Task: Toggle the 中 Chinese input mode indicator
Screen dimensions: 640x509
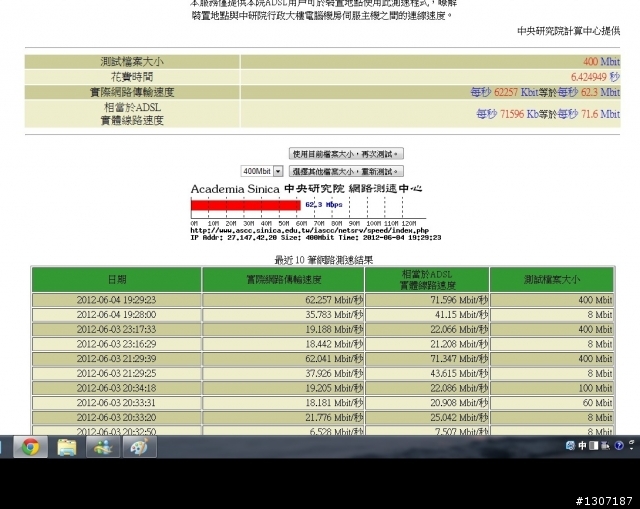Action: point(582,445)
